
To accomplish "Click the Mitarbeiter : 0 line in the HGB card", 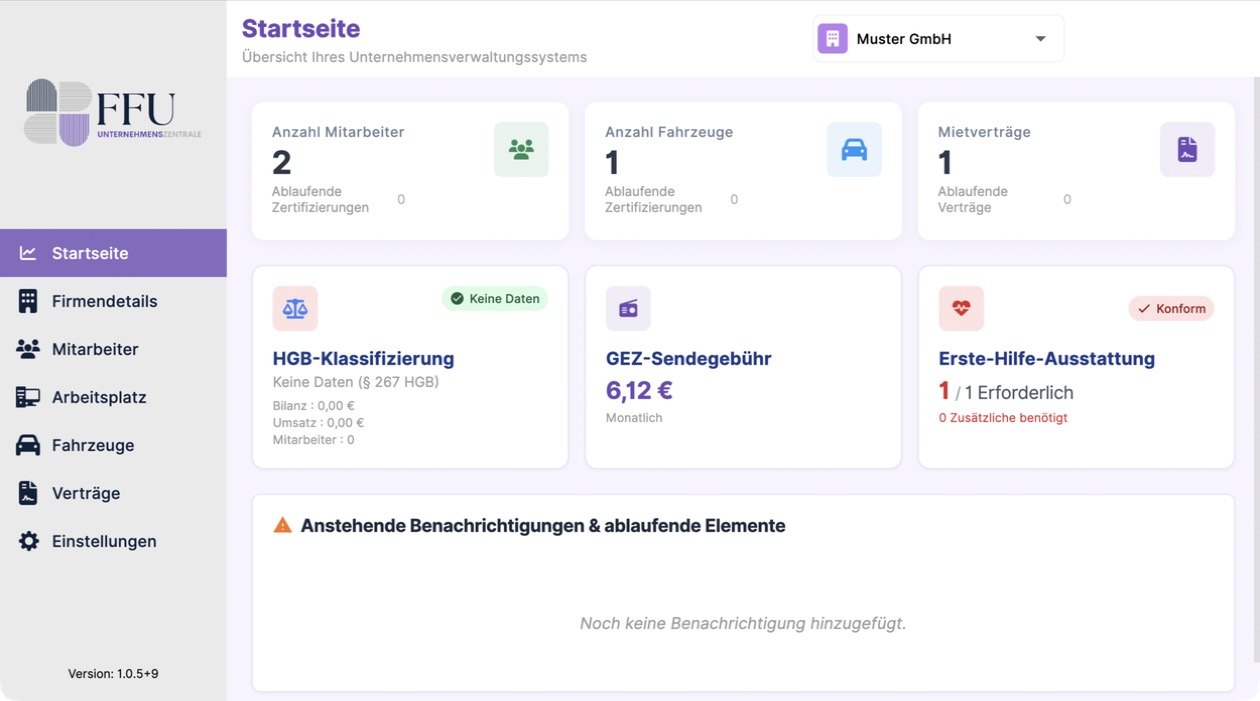I will [314, 440].
